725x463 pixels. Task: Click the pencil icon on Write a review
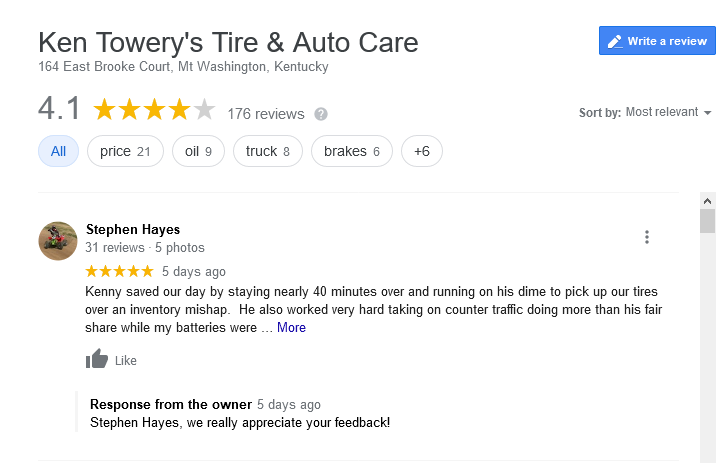[614, 41]
